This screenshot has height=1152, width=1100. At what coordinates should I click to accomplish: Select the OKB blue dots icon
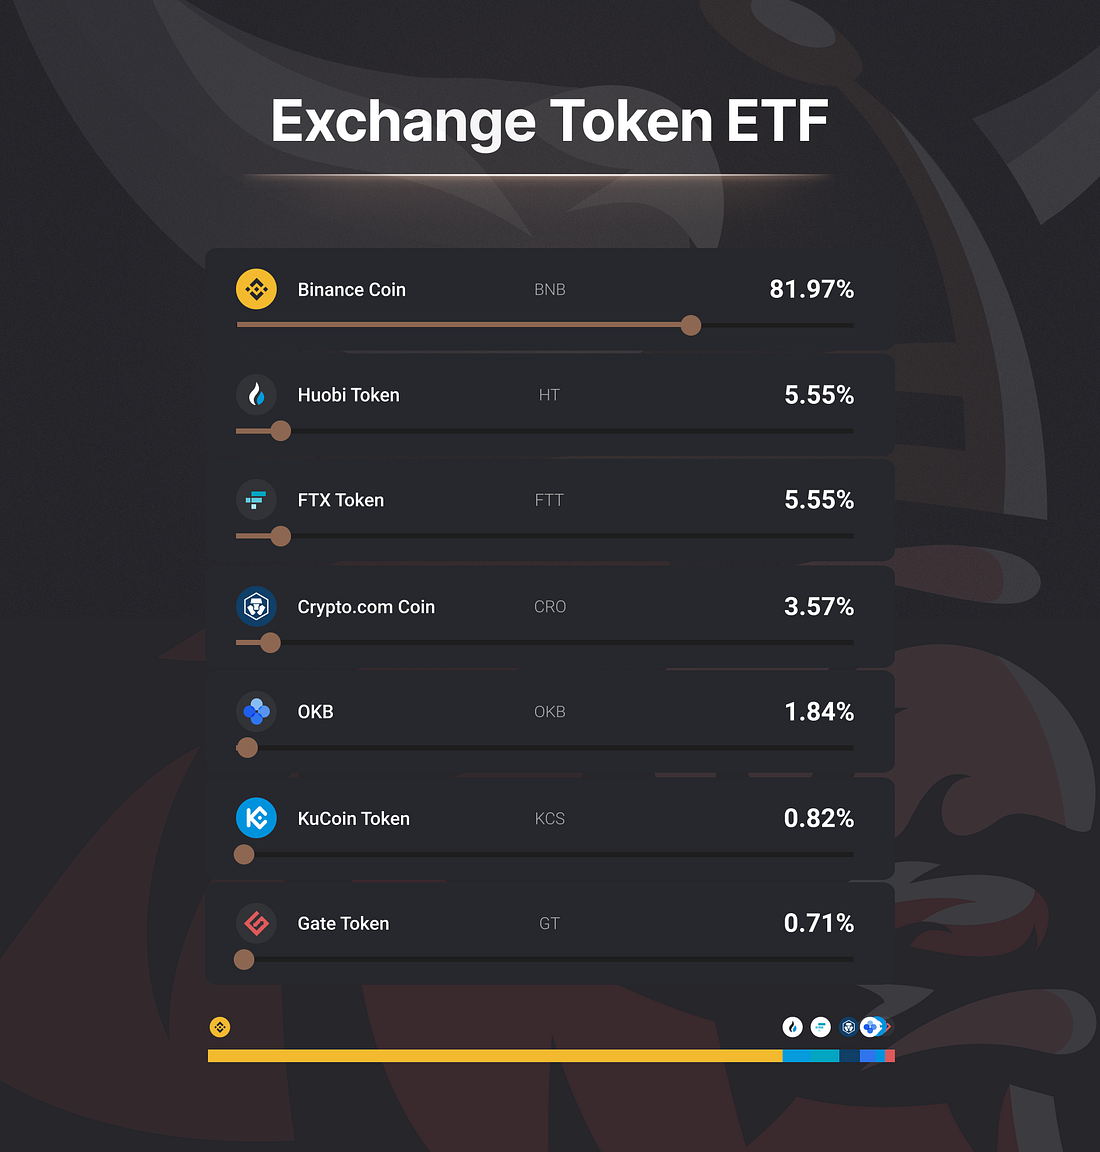pos(256,711)
